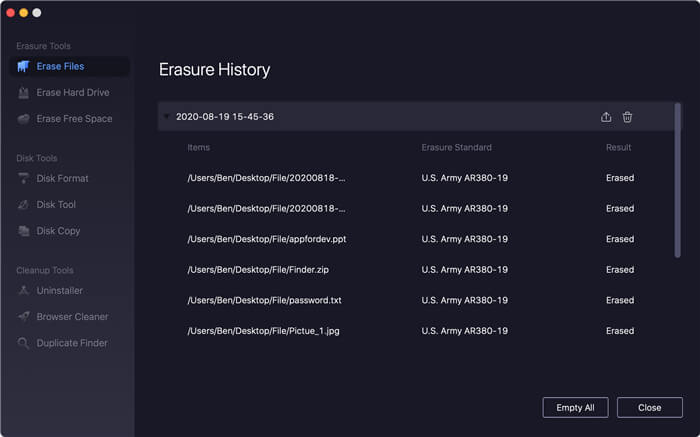Click the Close button
Viewport: 700px width, 437px height.
(x=650, y=408)
